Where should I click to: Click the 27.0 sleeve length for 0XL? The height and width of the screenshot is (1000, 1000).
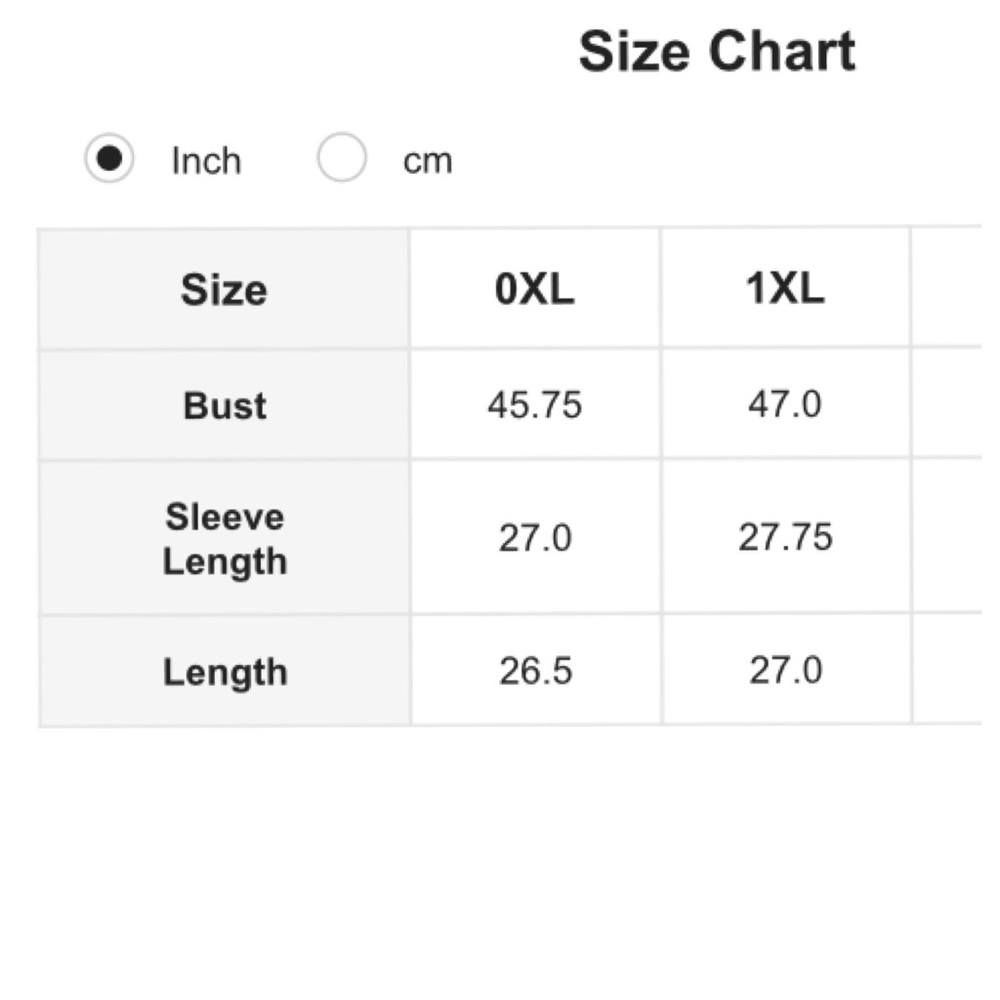[535, 539]
